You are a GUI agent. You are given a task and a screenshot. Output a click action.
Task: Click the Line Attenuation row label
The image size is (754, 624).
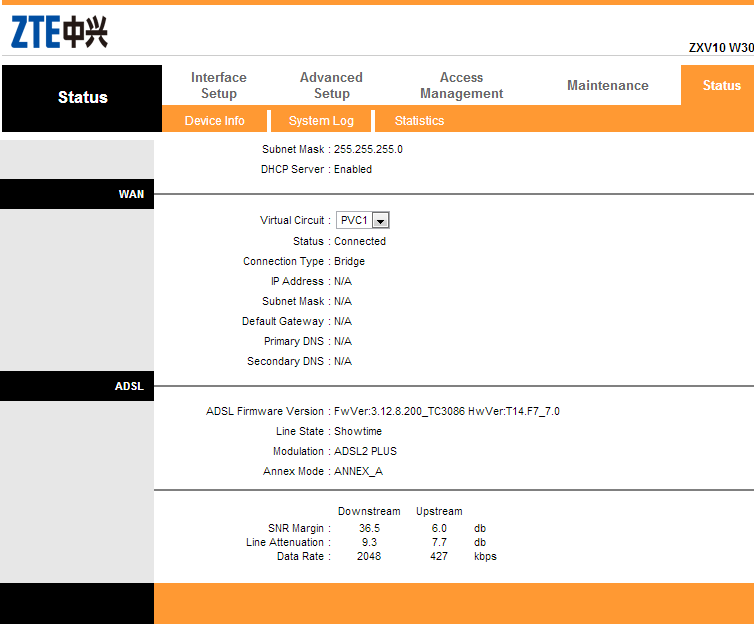(285, 542)
